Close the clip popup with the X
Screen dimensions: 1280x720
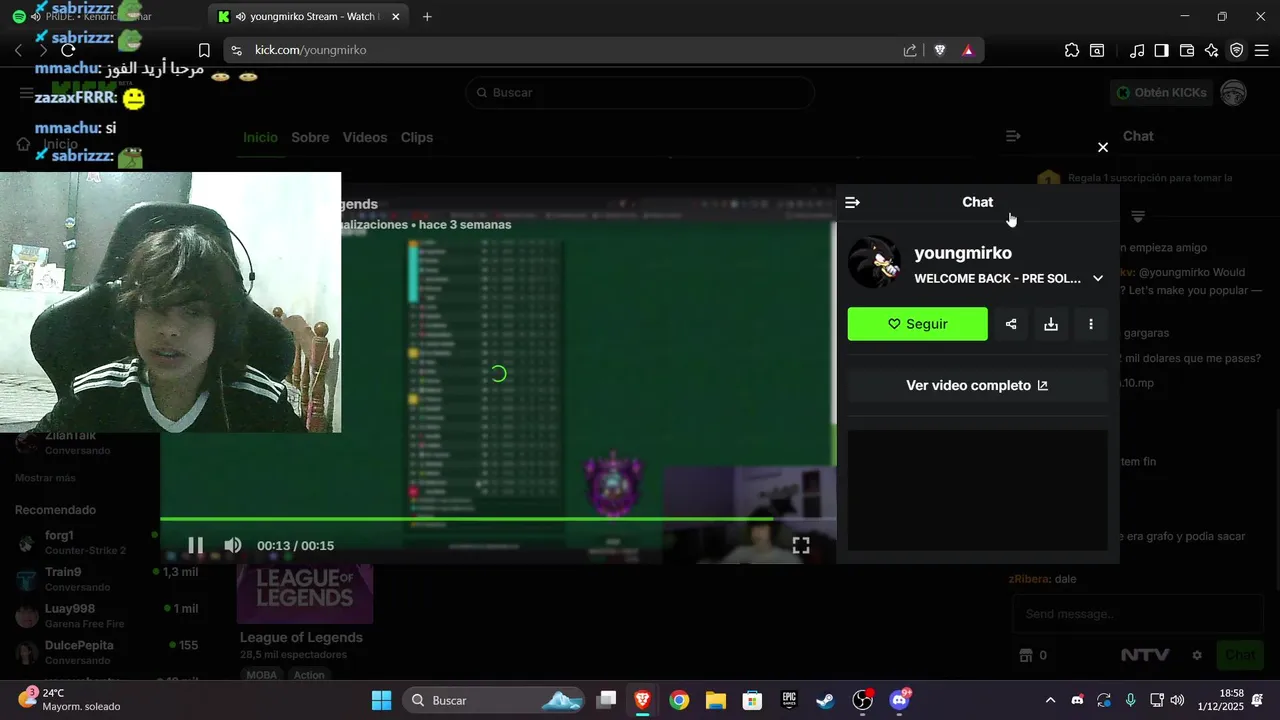[1103, 147]
